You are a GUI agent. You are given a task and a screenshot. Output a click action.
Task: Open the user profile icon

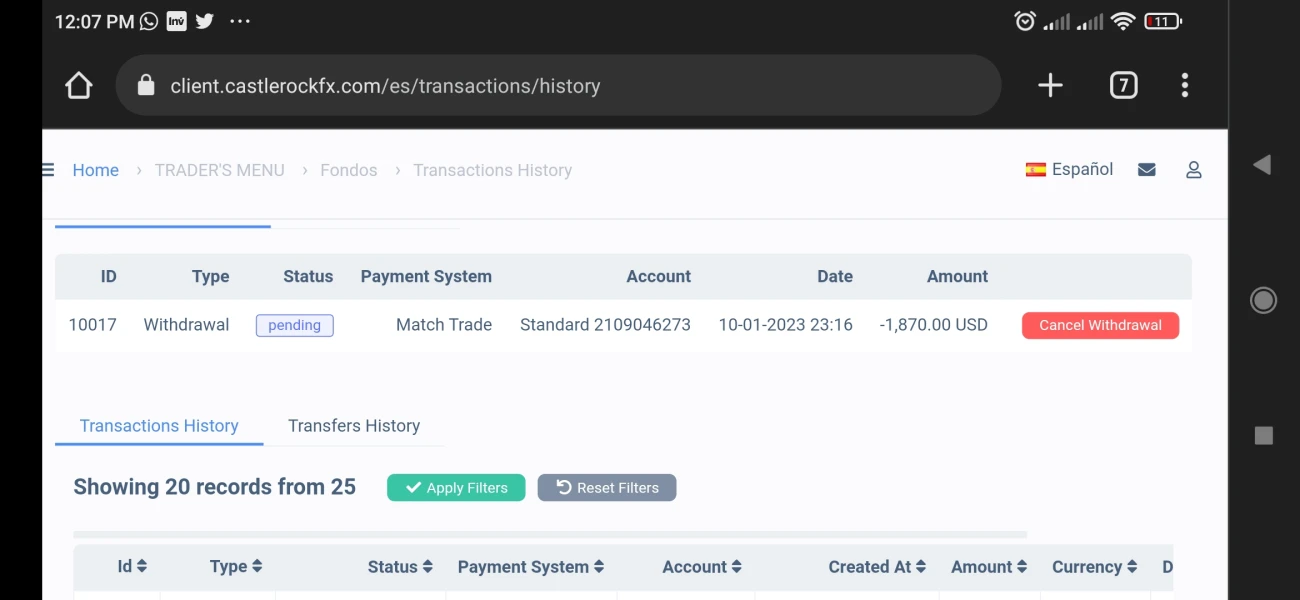pyautogui.click(x=1193, y=170)
